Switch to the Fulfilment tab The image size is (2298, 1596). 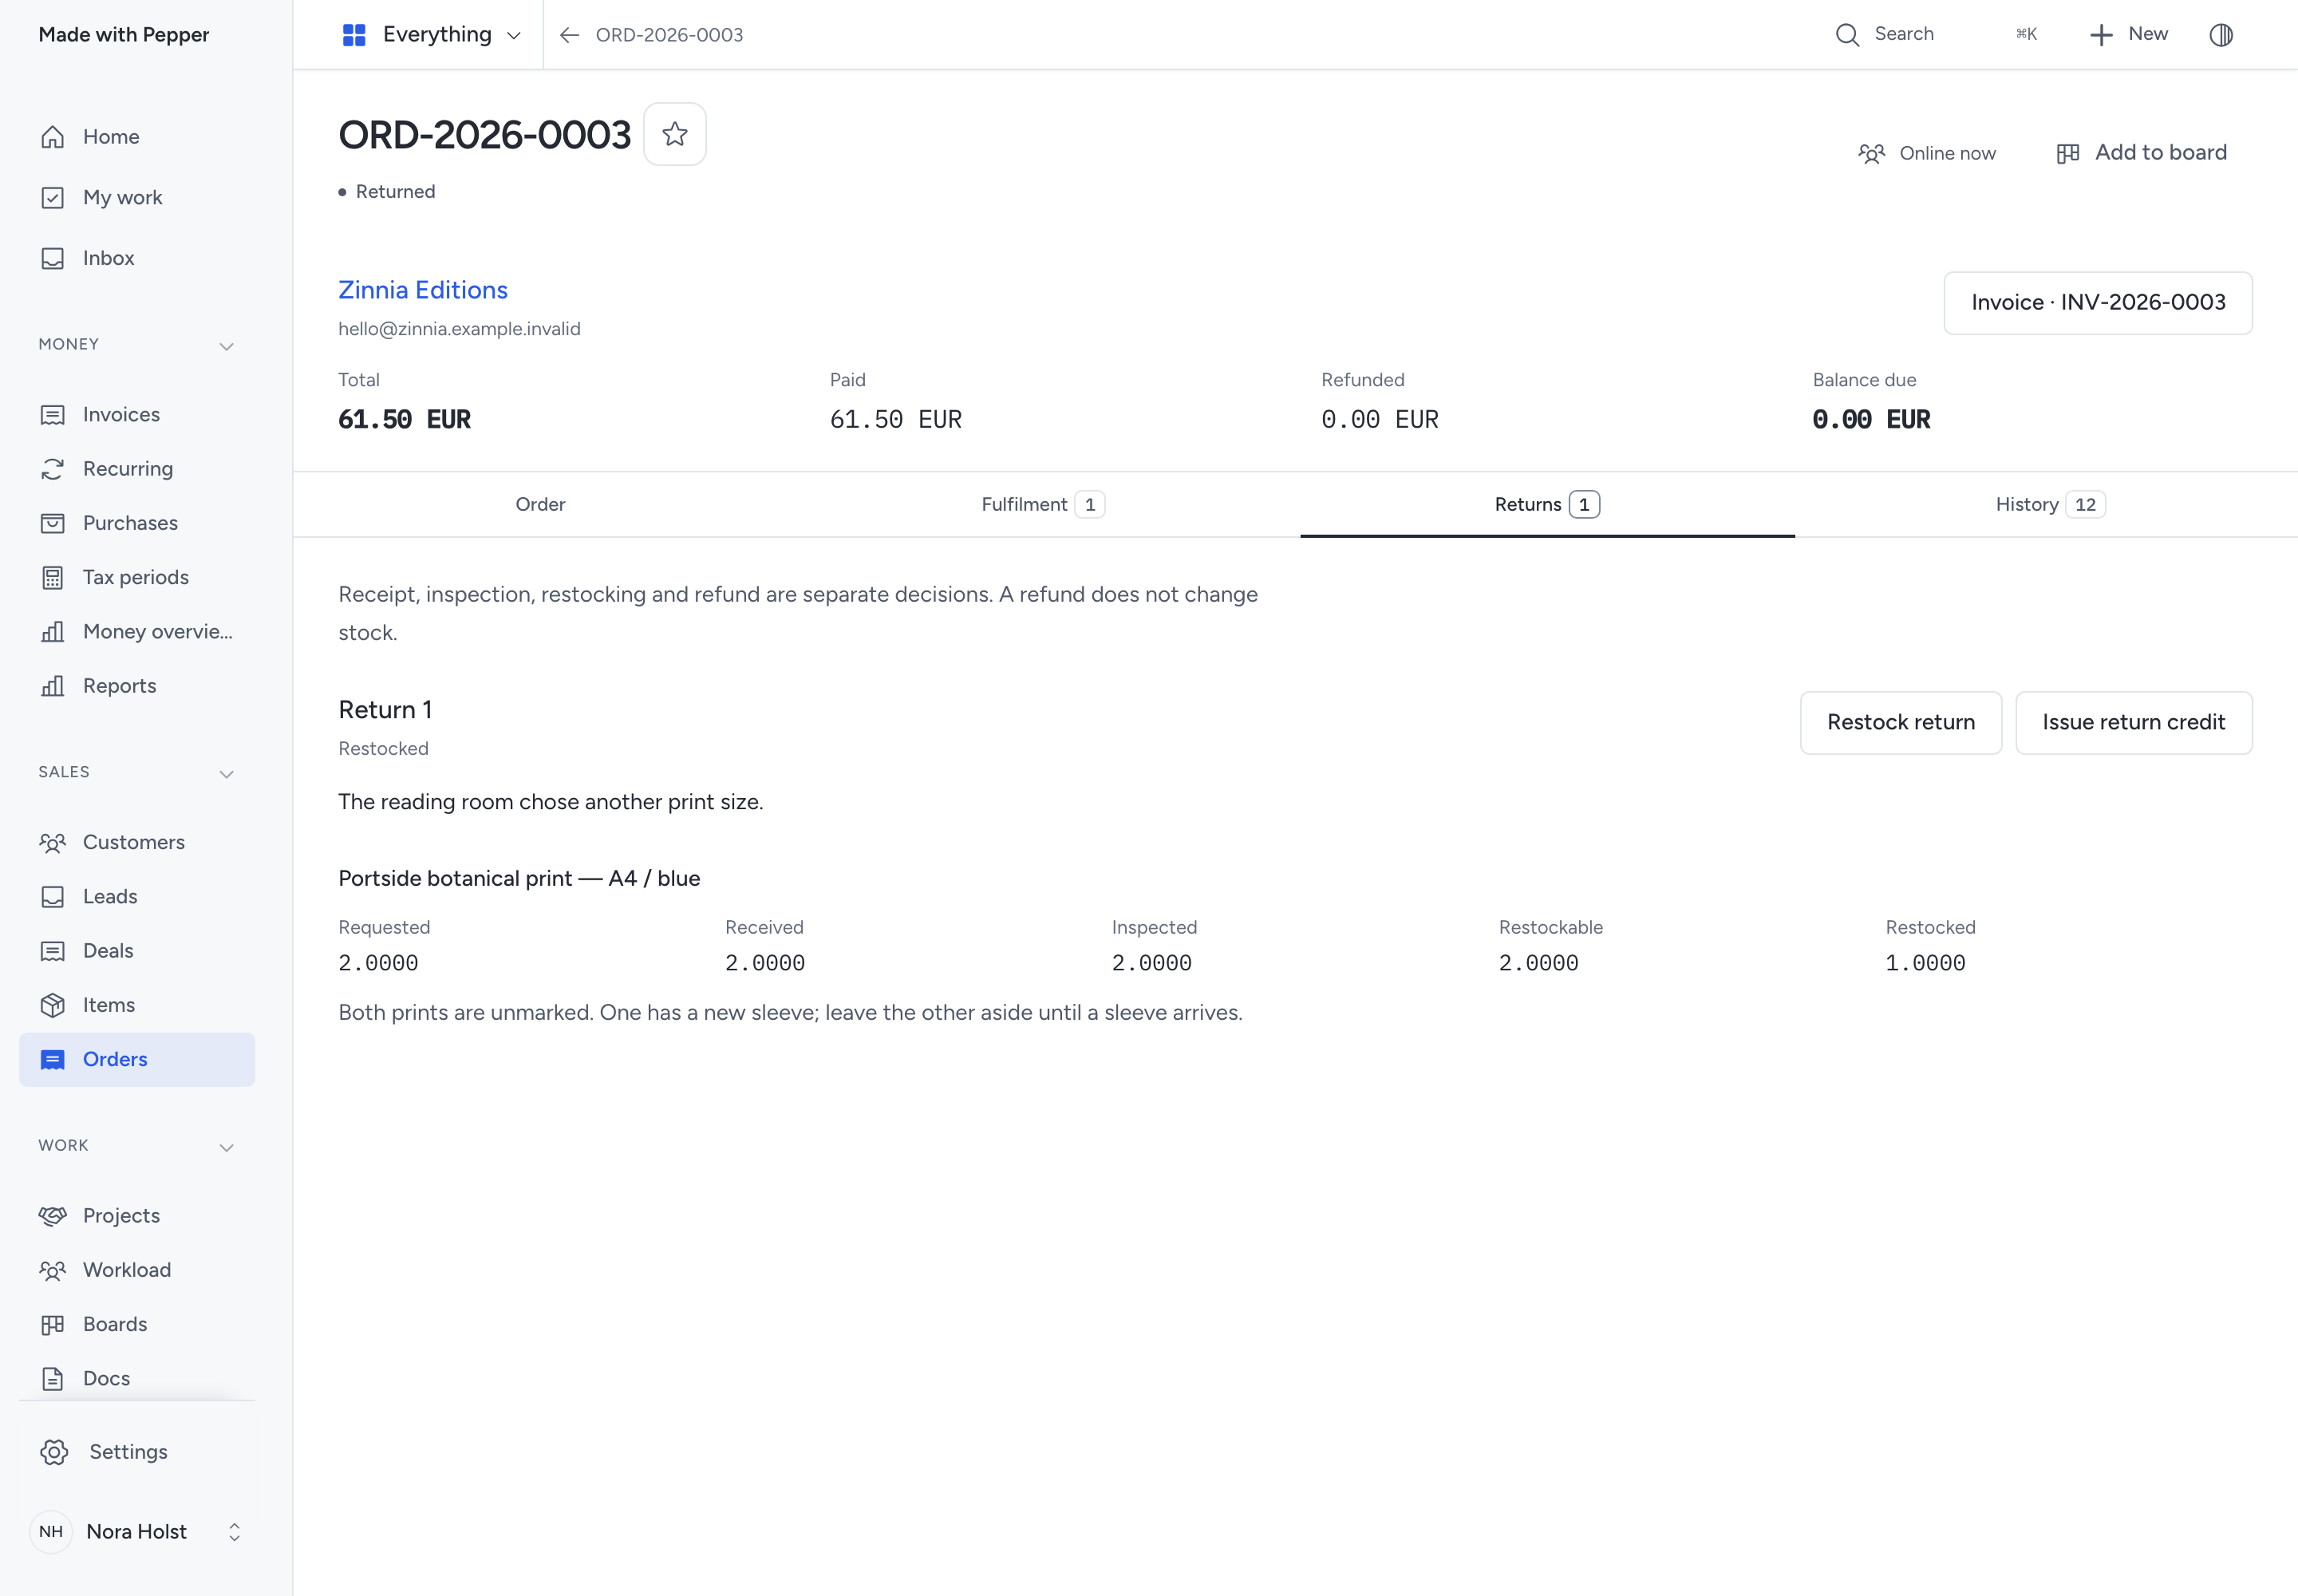1043,504
